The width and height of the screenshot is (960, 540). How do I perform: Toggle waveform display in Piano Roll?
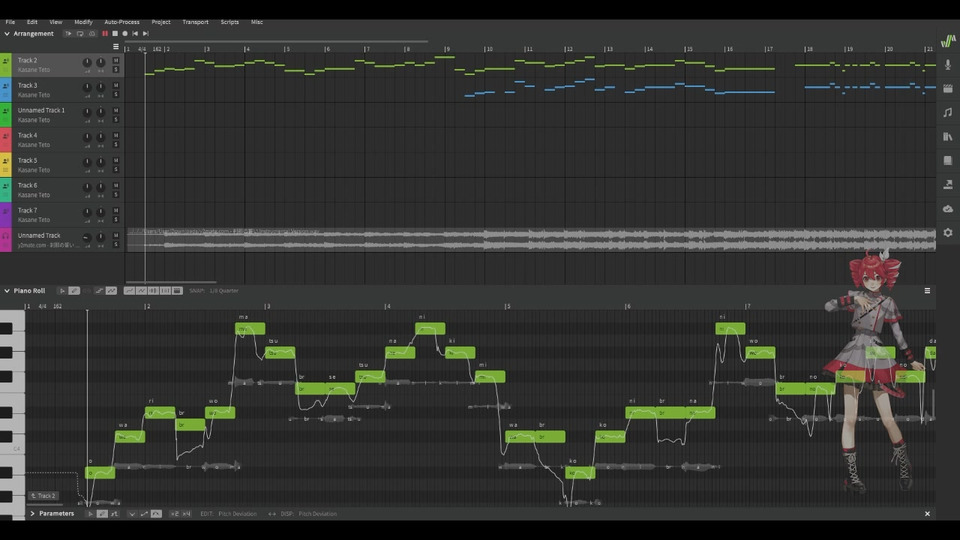[x=153, y=291]
